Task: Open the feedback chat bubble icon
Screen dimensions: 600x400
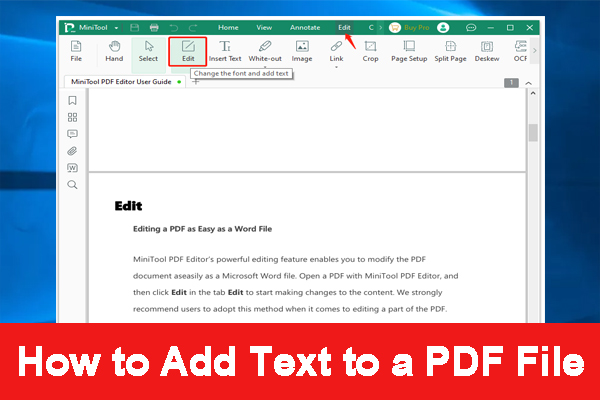Action: 471,28
